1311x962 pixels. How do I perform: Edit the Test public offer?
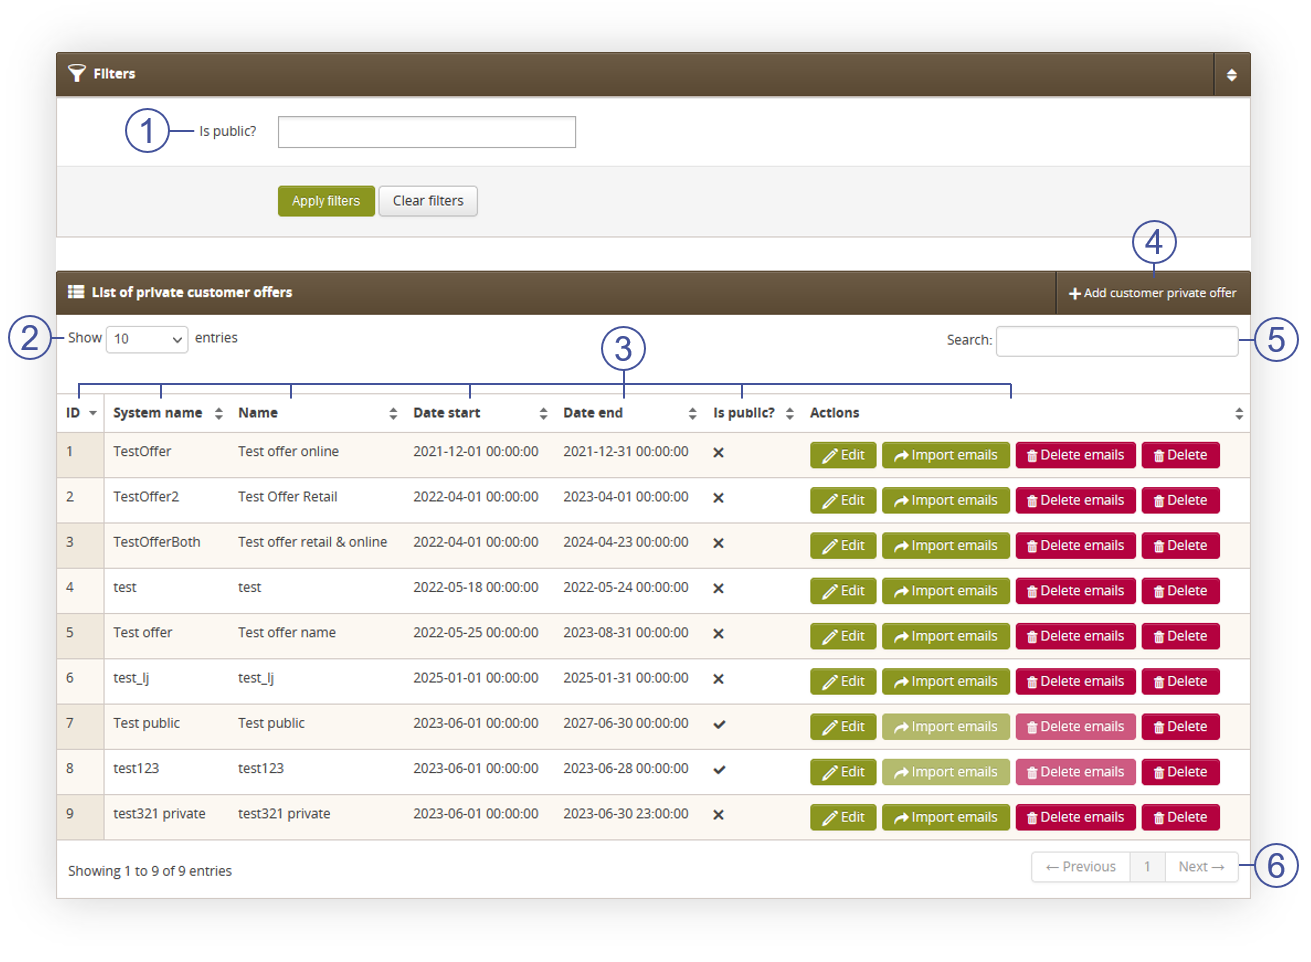(x=843, y=727)
